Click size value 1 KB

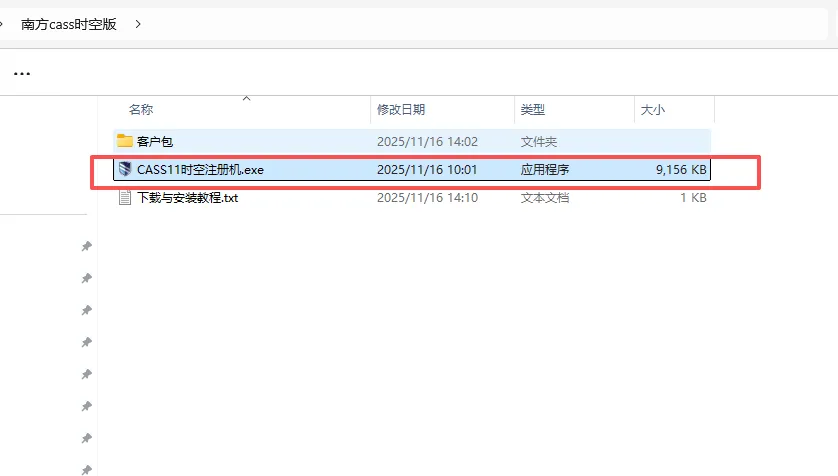point(693,198)
